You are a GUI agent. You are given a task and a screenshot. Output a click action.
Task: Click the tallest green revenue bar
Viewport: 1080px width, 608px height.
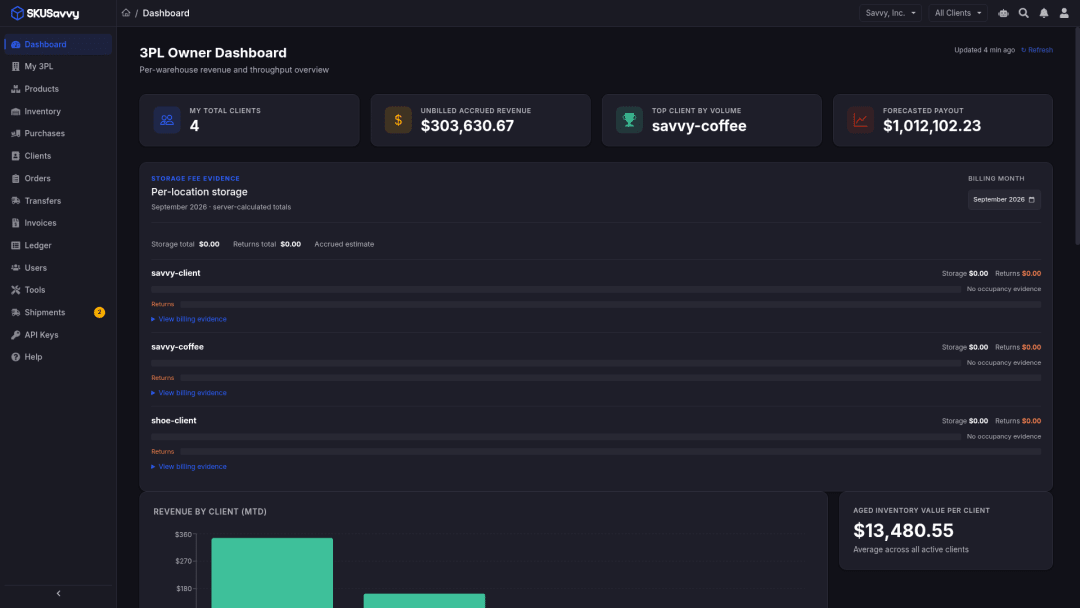coord(272,573)
